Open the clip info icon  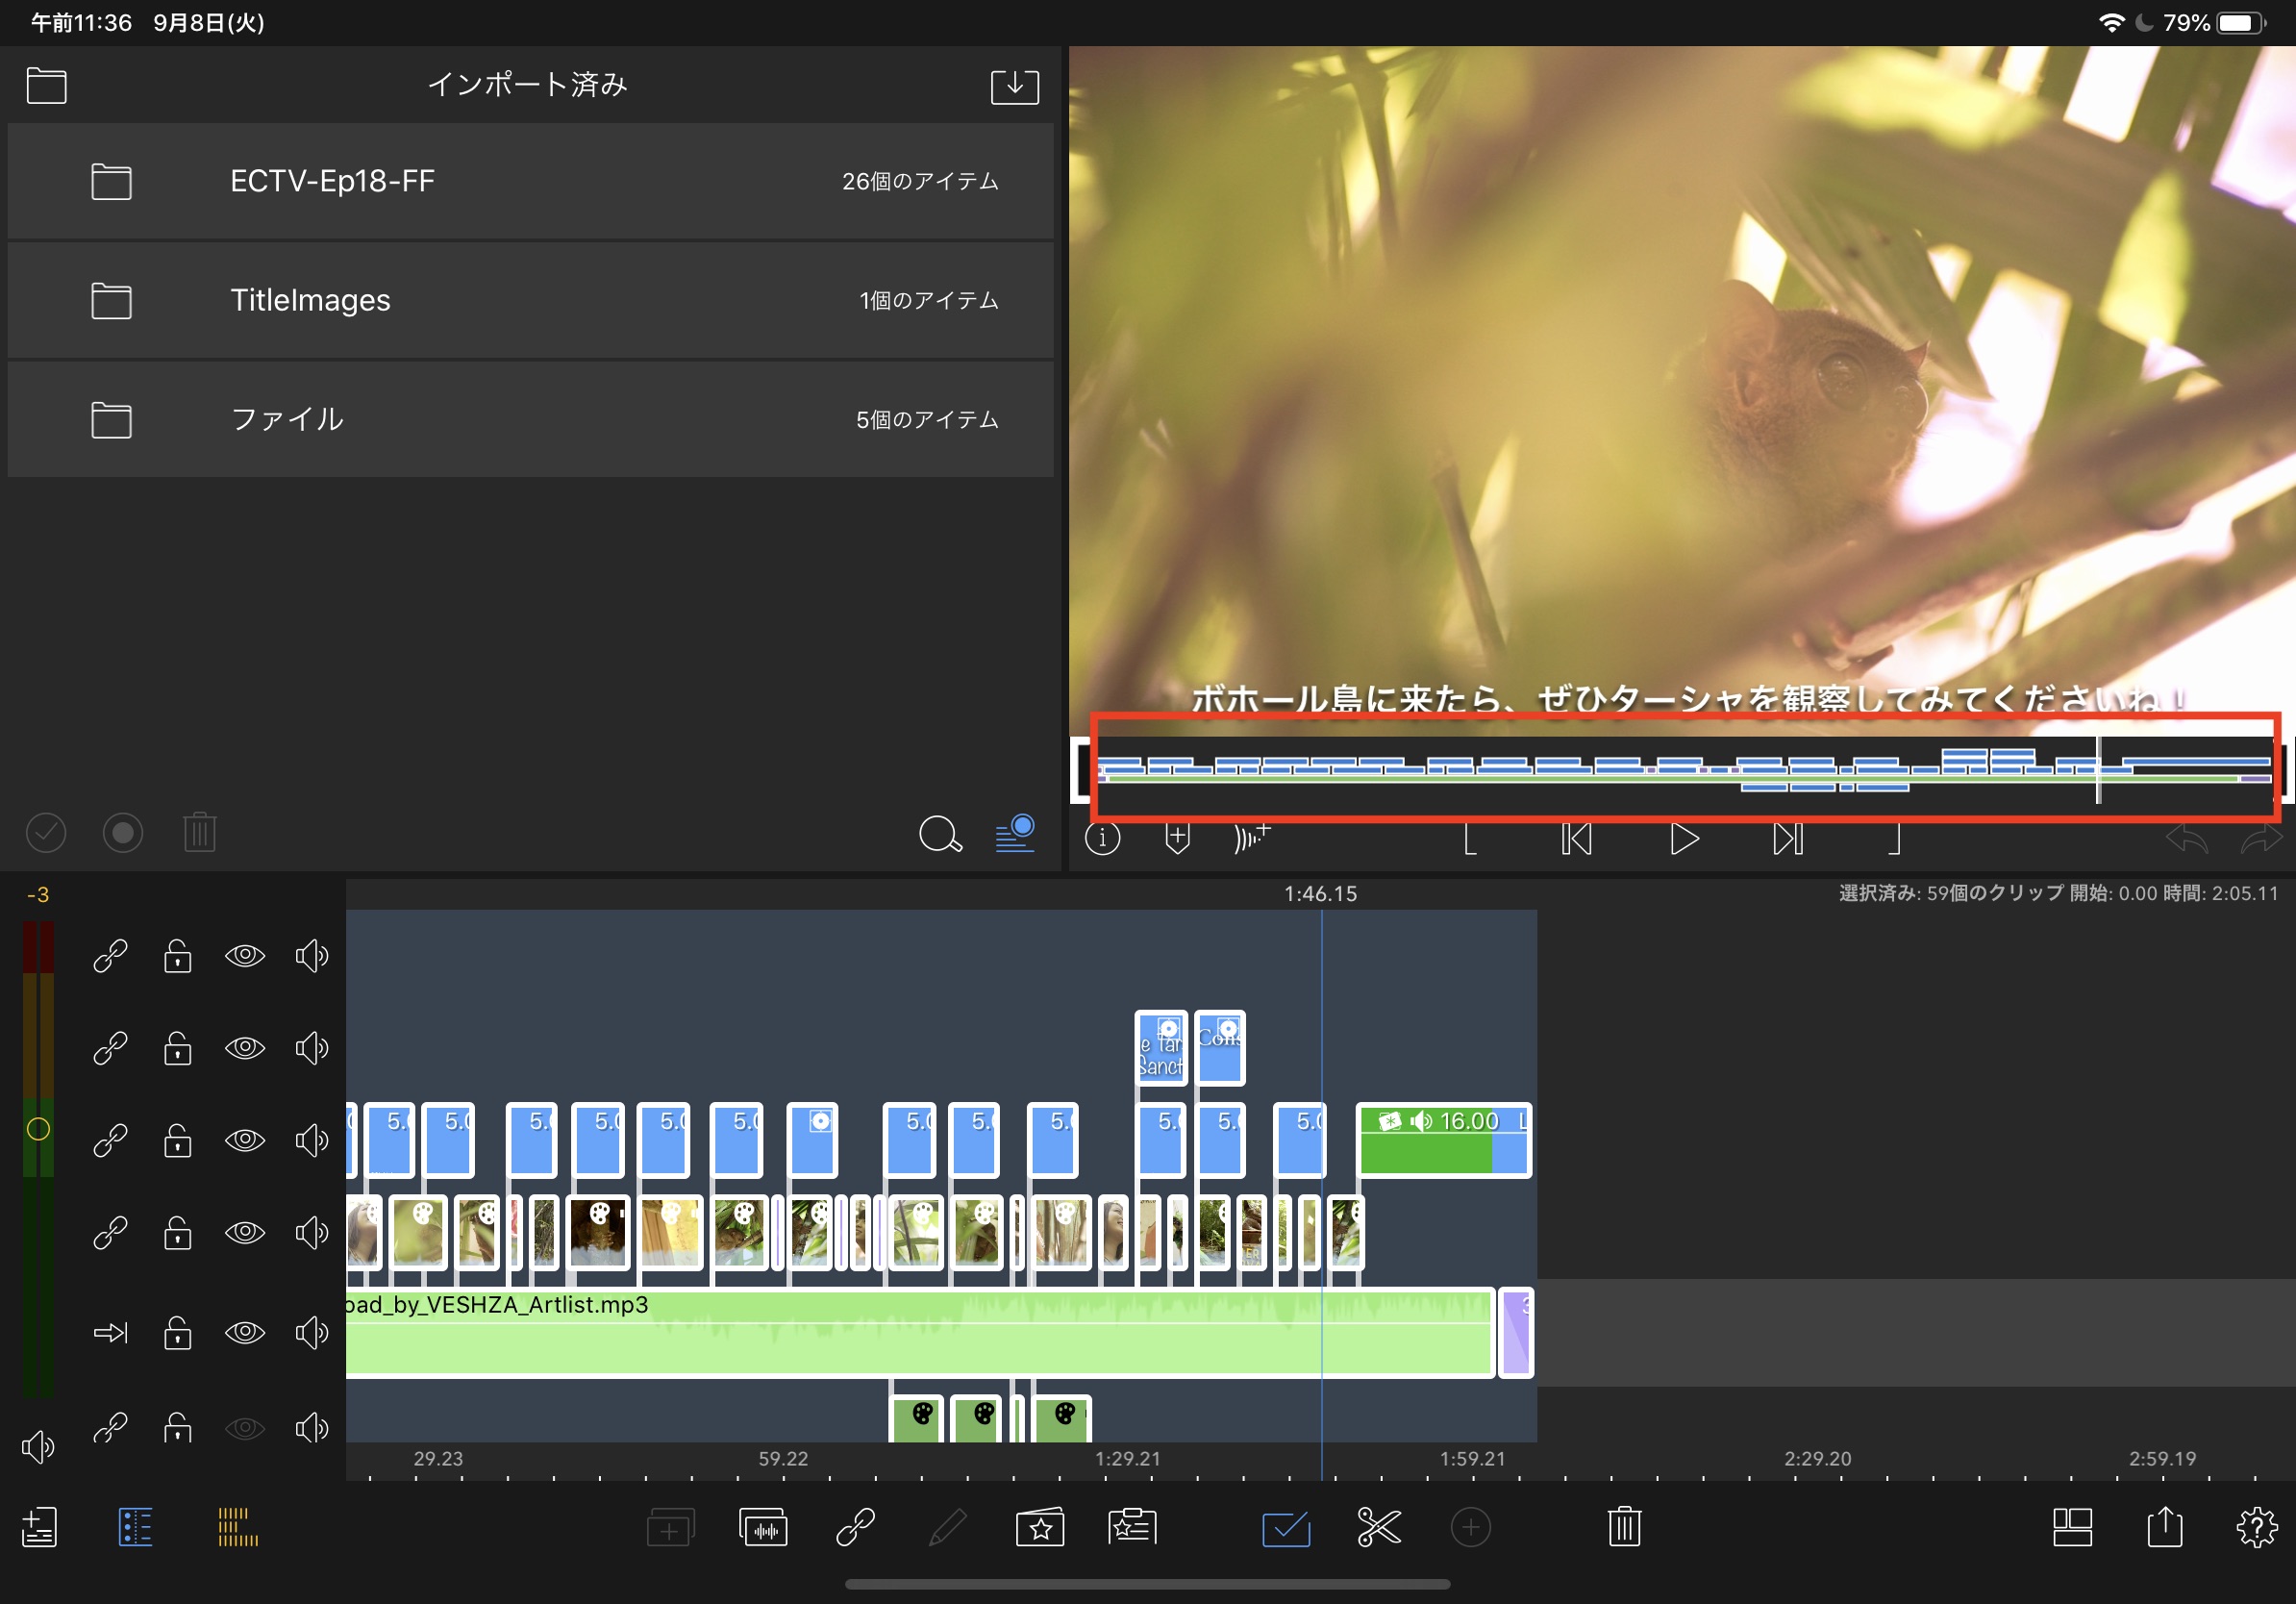1102,838
